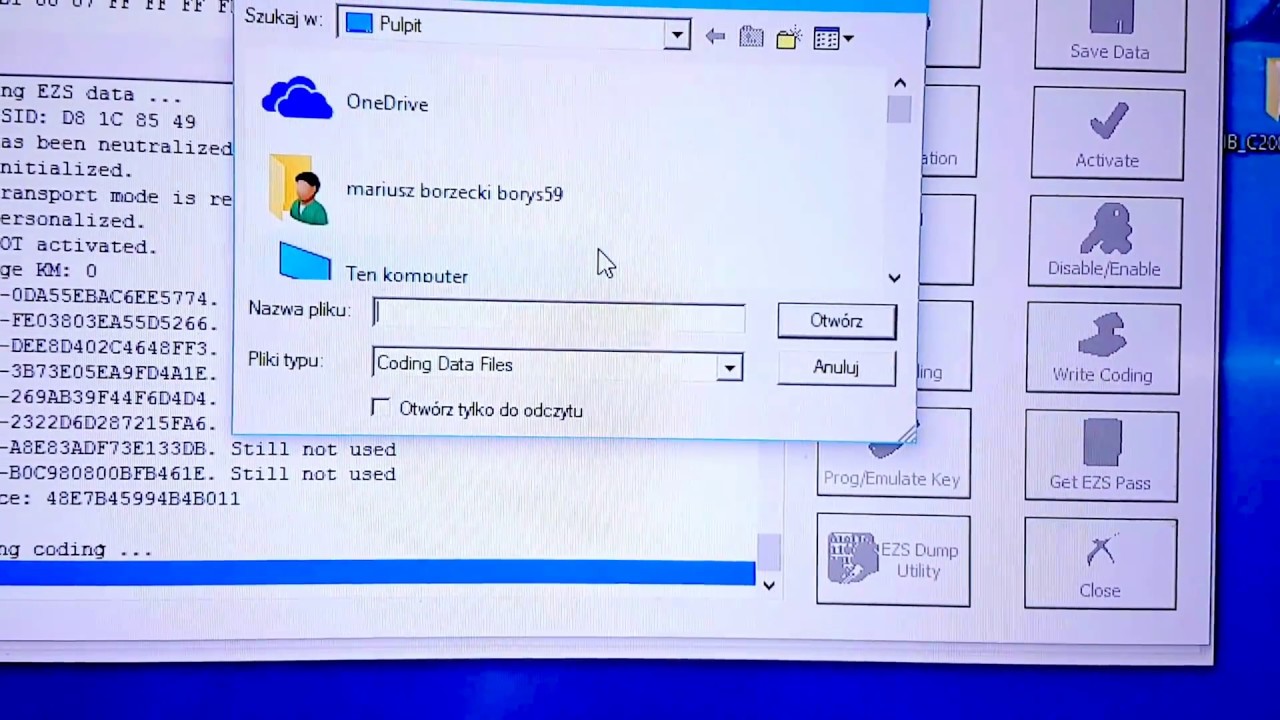1280x720 pixels.
Task: Toggle the Otwórz tylko do odczytu checkbox
Action: pyautogui.click(x=380, y=407)
